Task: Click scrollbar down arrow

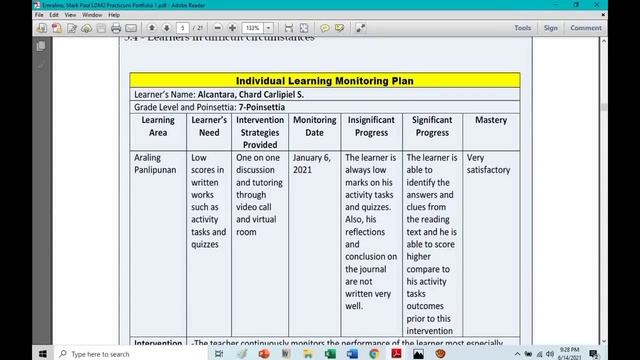Action: click(x=604, y=341)
